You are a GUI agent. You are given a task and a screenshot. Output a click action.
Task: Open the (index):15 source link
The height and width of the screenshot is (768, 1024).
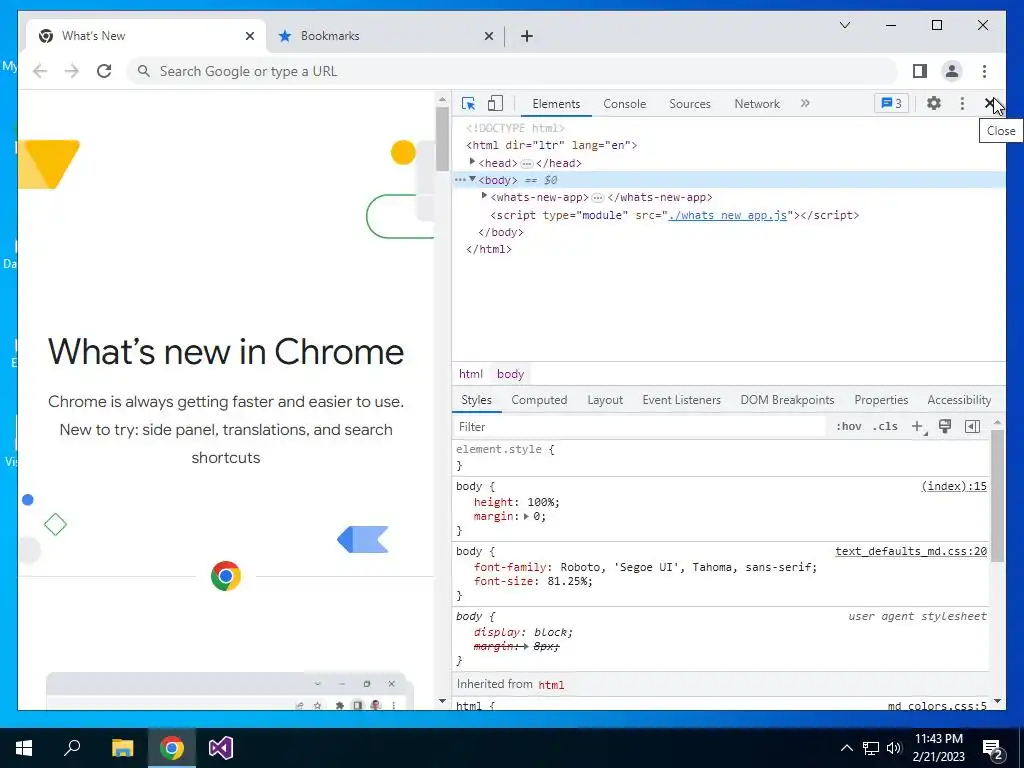point(953,486)
